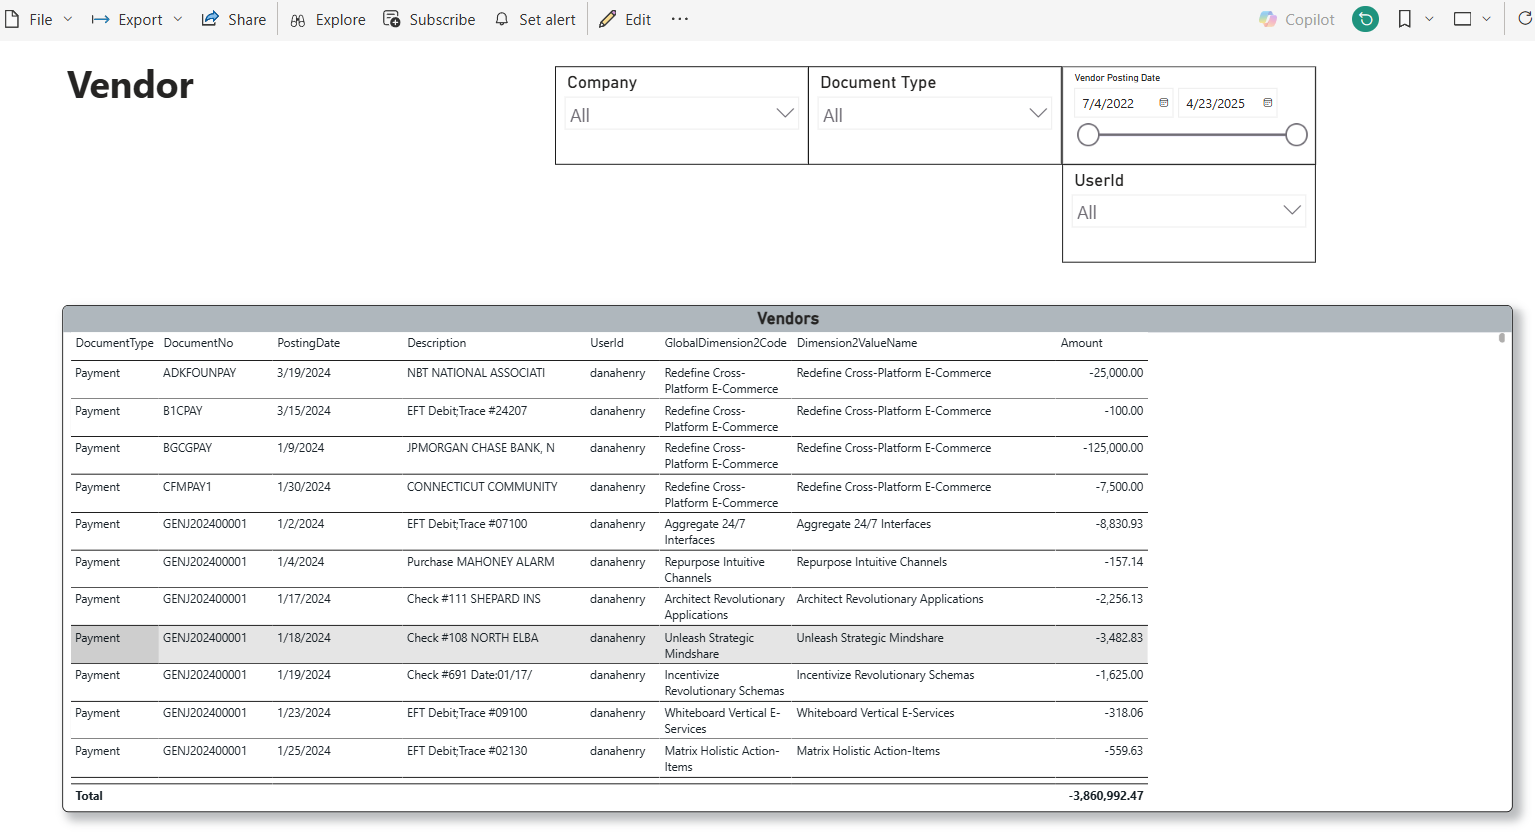1535x836 pixels.
Task: Click the Set alert button
Action: pos(535,19)
